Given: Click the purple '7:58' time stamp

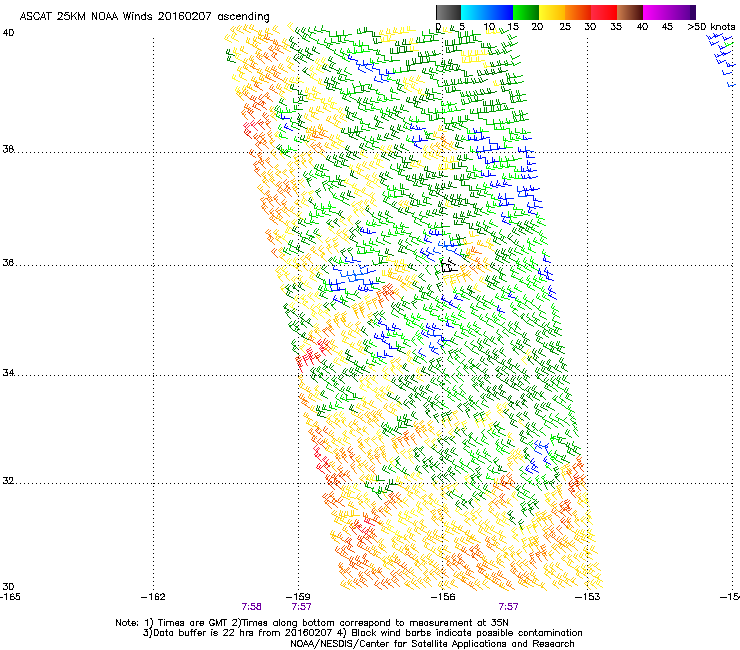Looking at the screenshot, I should tap(252, 607).
